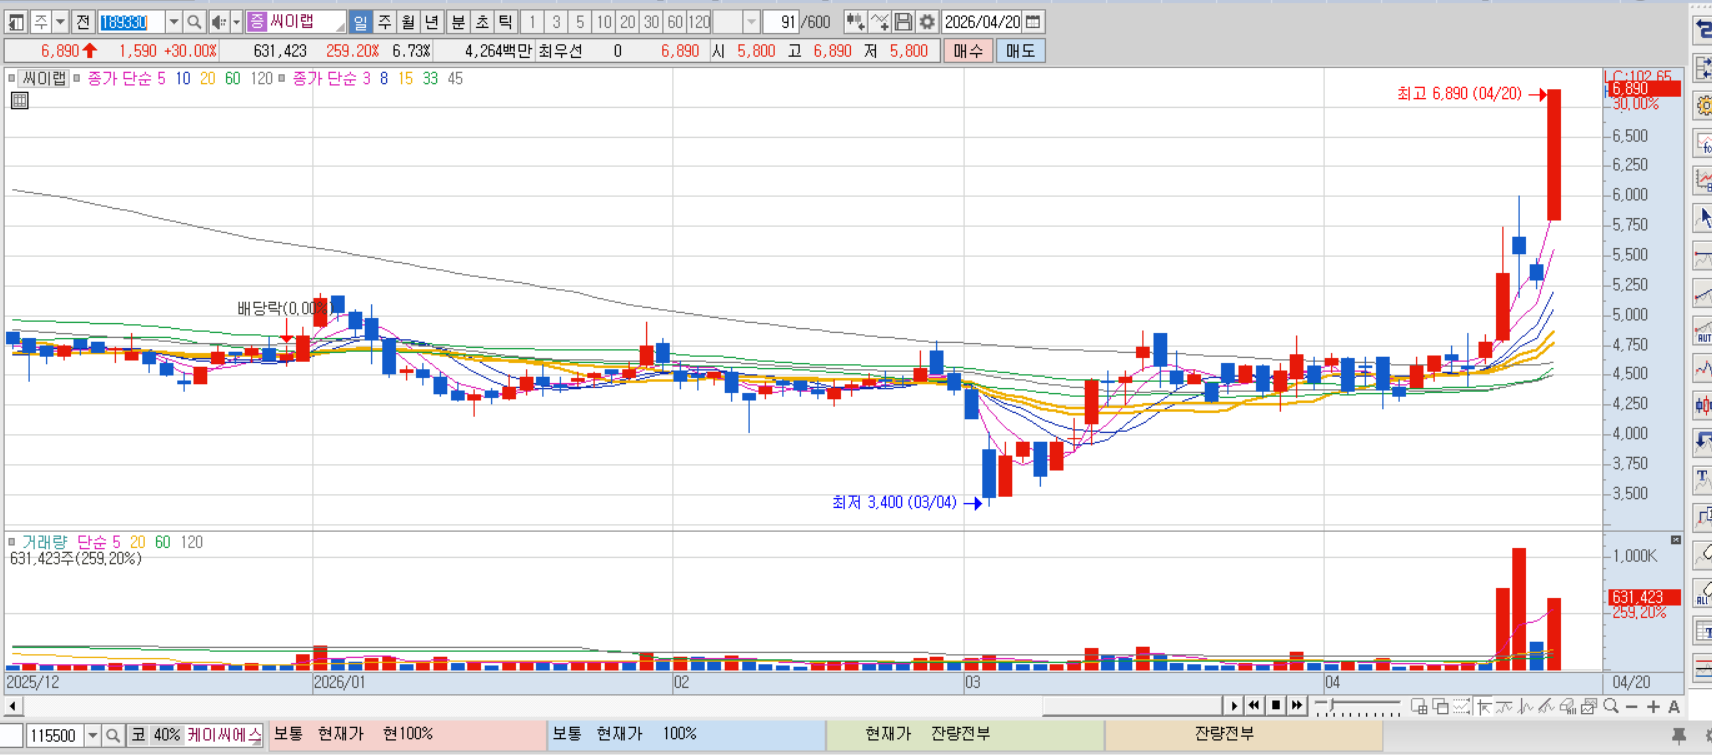1712x755 pixels.
Task: Switch to daily (일) chart period
Action: coord(360,22)
